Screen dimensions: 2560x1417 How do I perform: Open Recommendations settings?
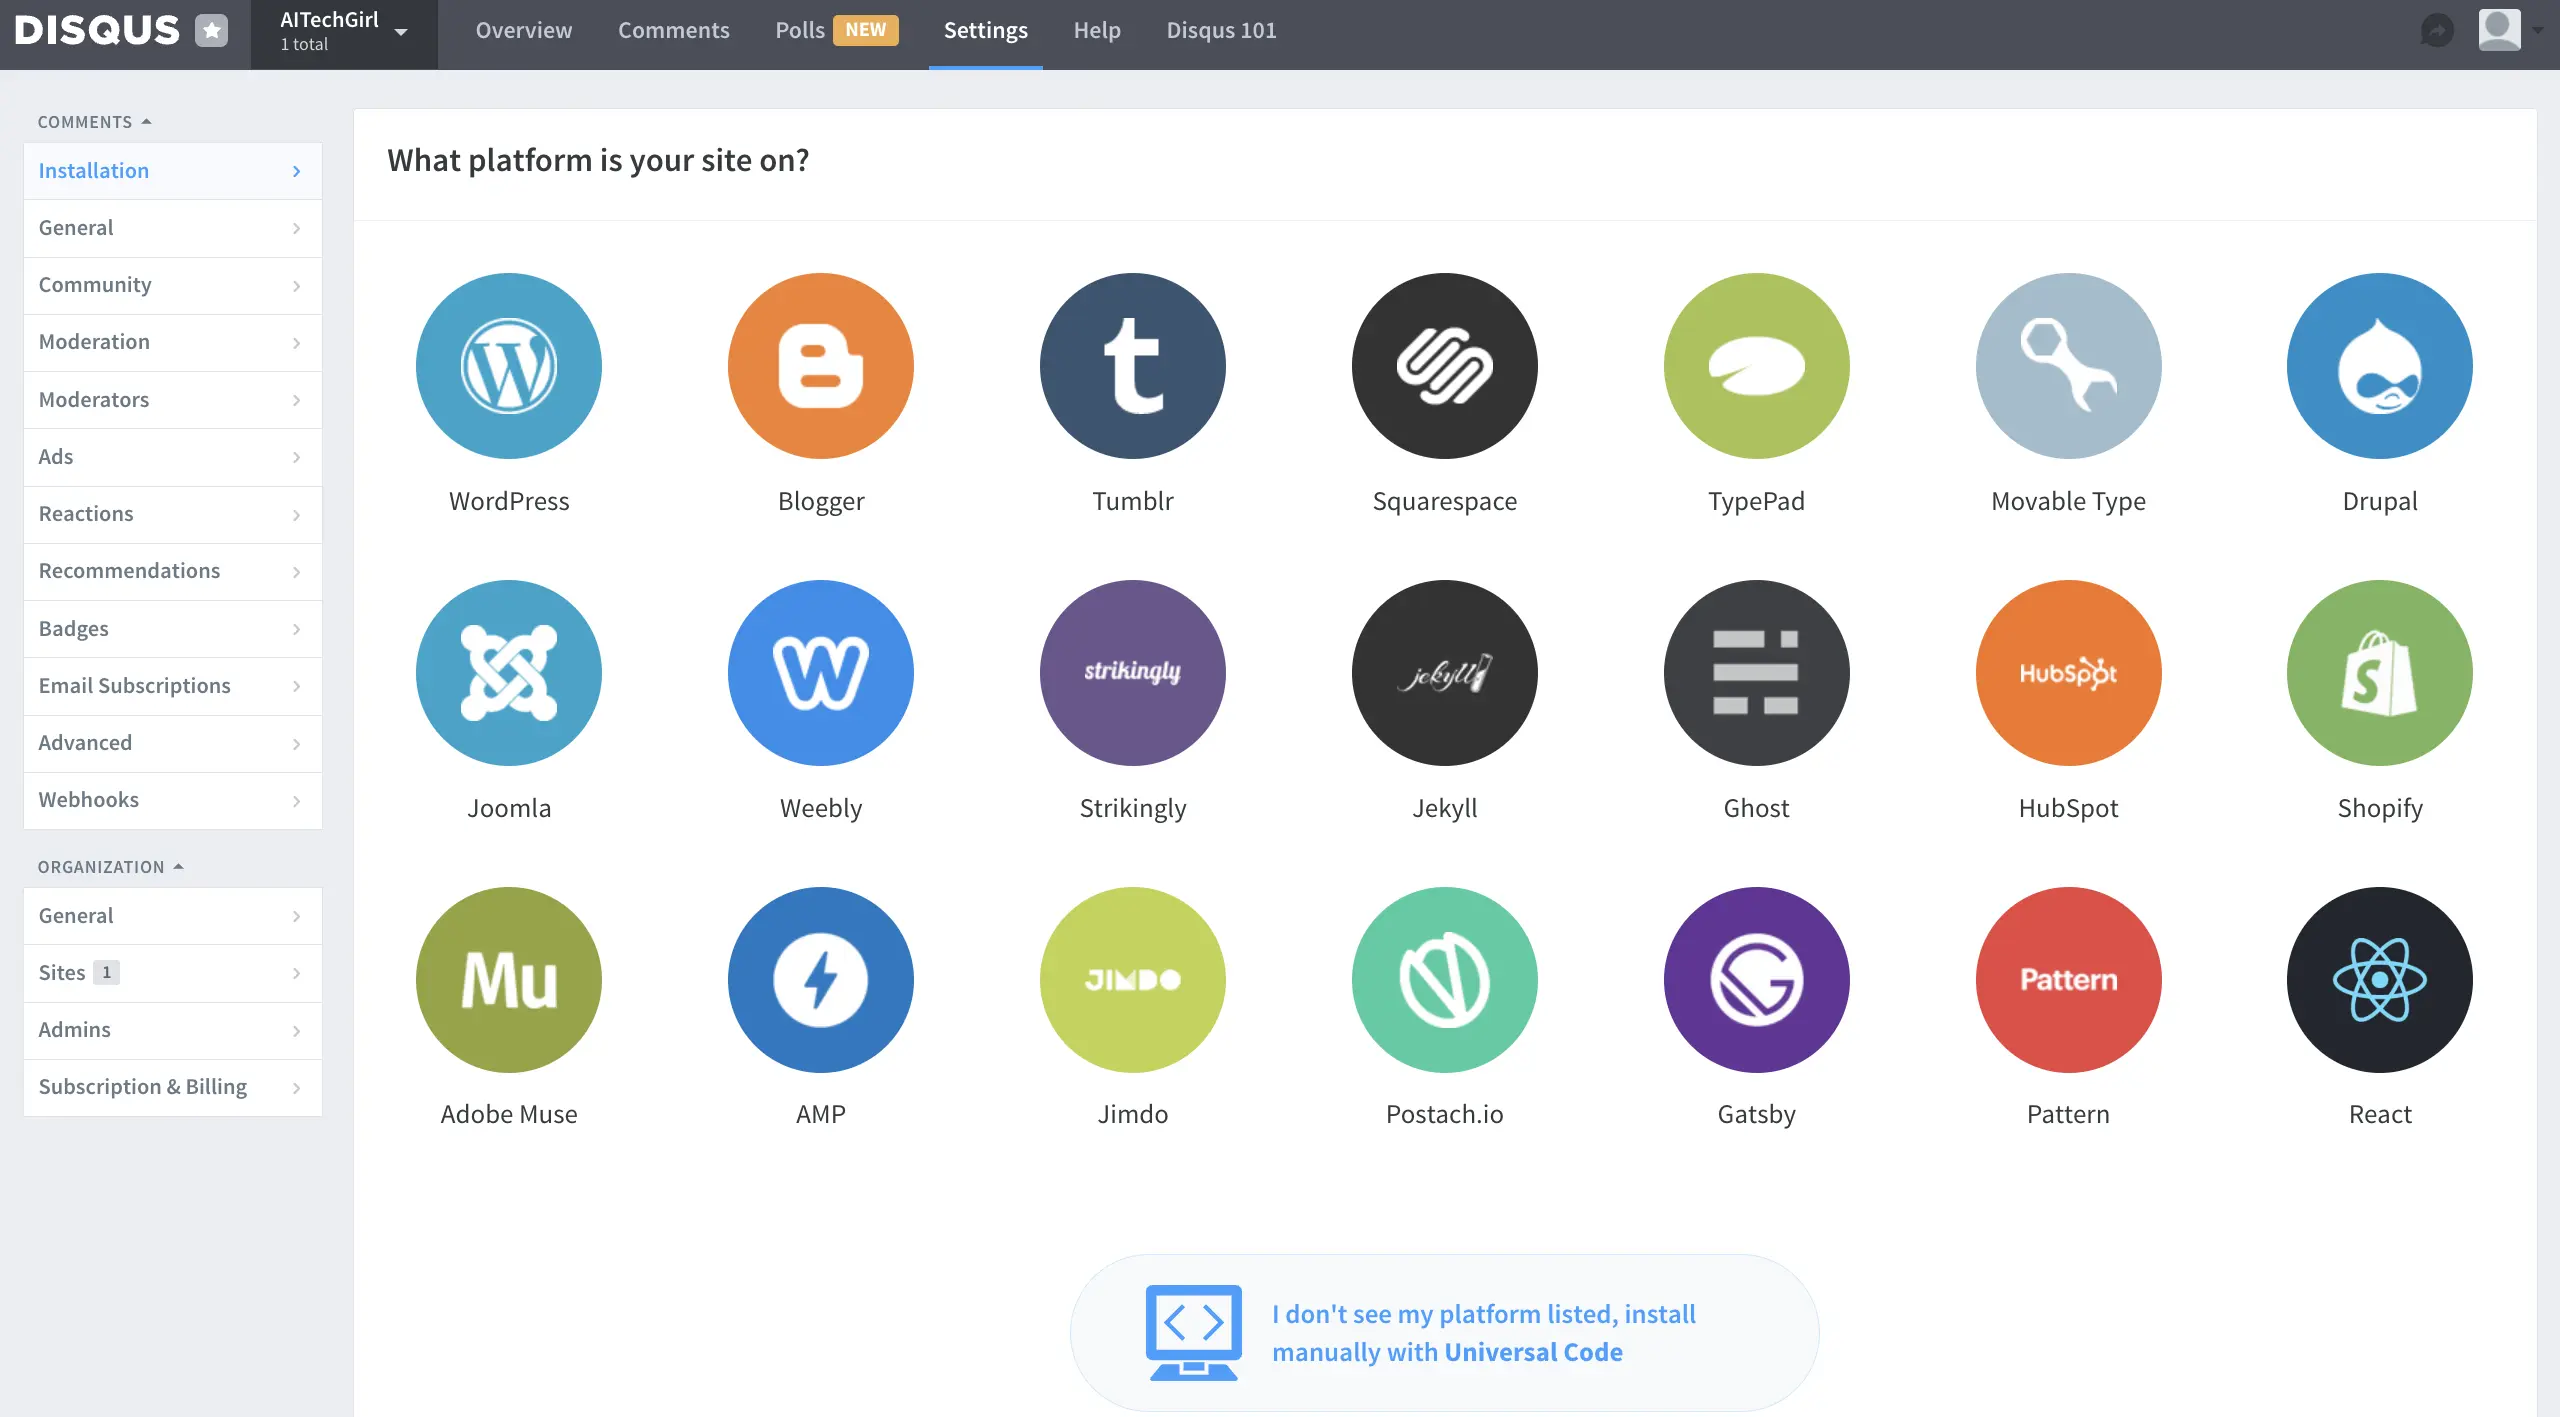click(x=173, y=571)
